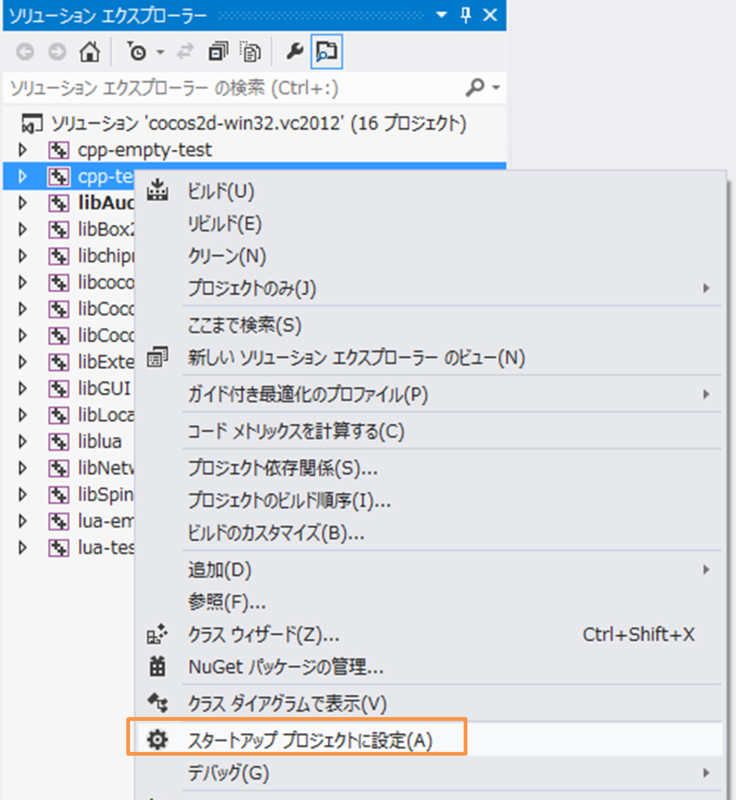
Task: Choose クラス ダイアグラムで表示(V)
Action: coord(429,704)
